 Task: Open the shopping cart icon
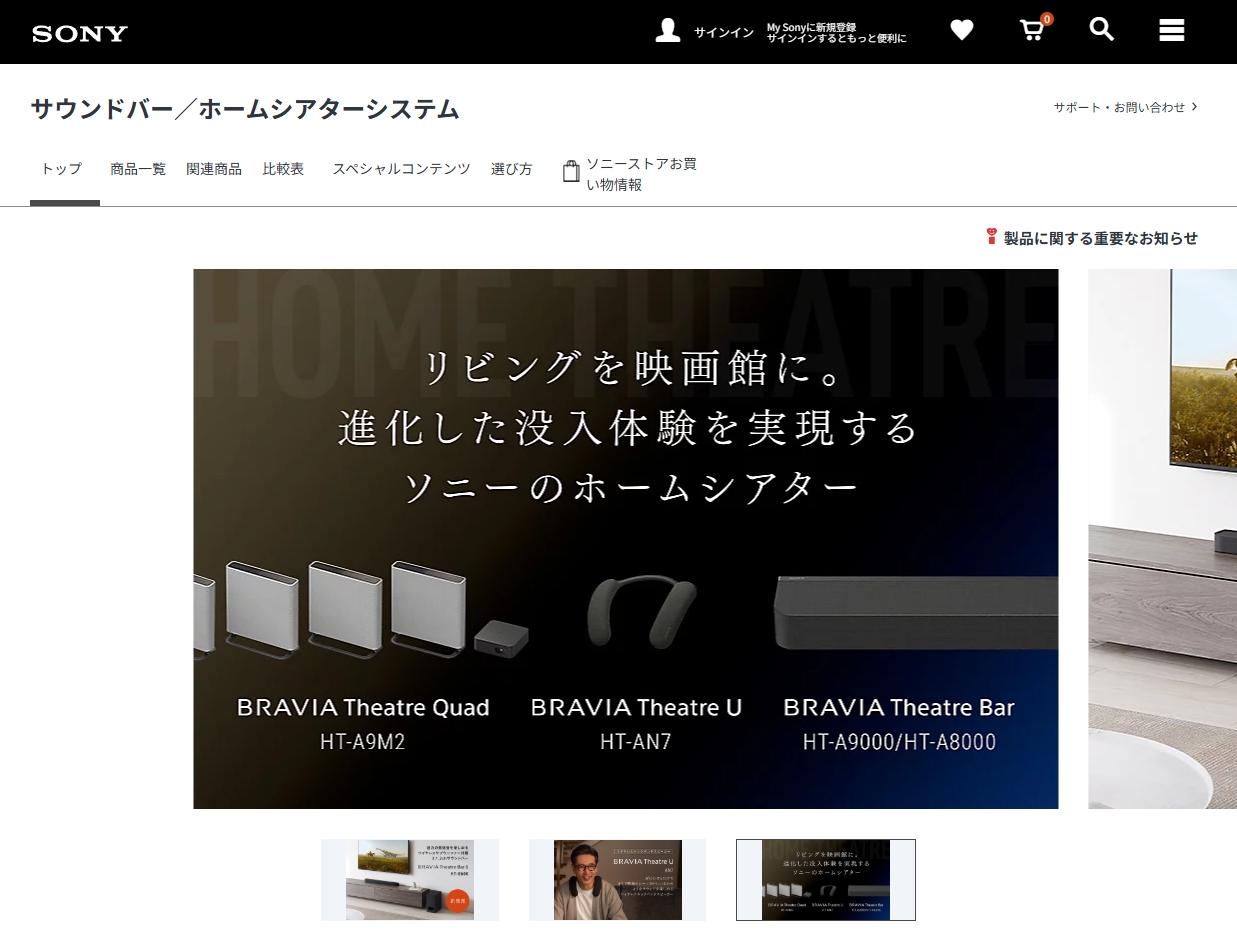point(1031,30)
